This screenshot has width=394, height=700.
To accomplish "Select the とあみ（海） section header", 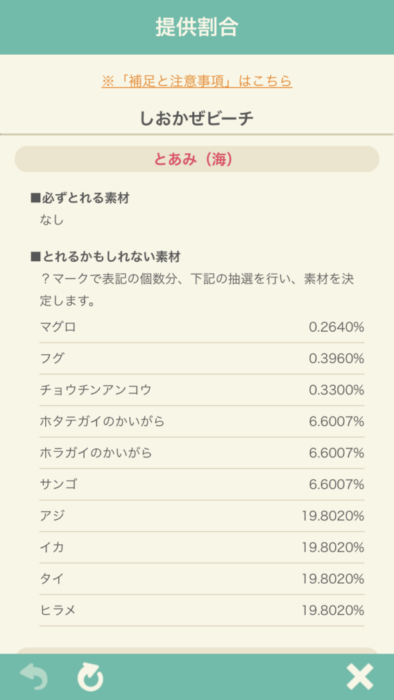I will tap(197, 159).
